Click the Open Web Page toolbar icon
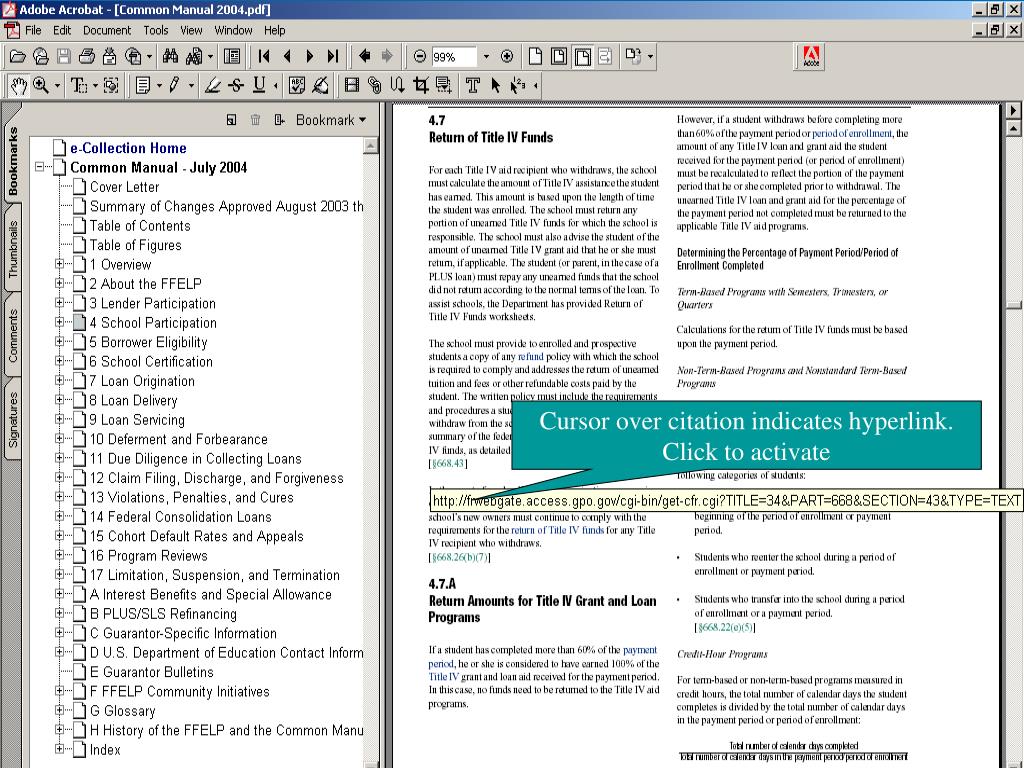Screen dimensions: 1024x768 pyautogui.click(x=40, y=57)
